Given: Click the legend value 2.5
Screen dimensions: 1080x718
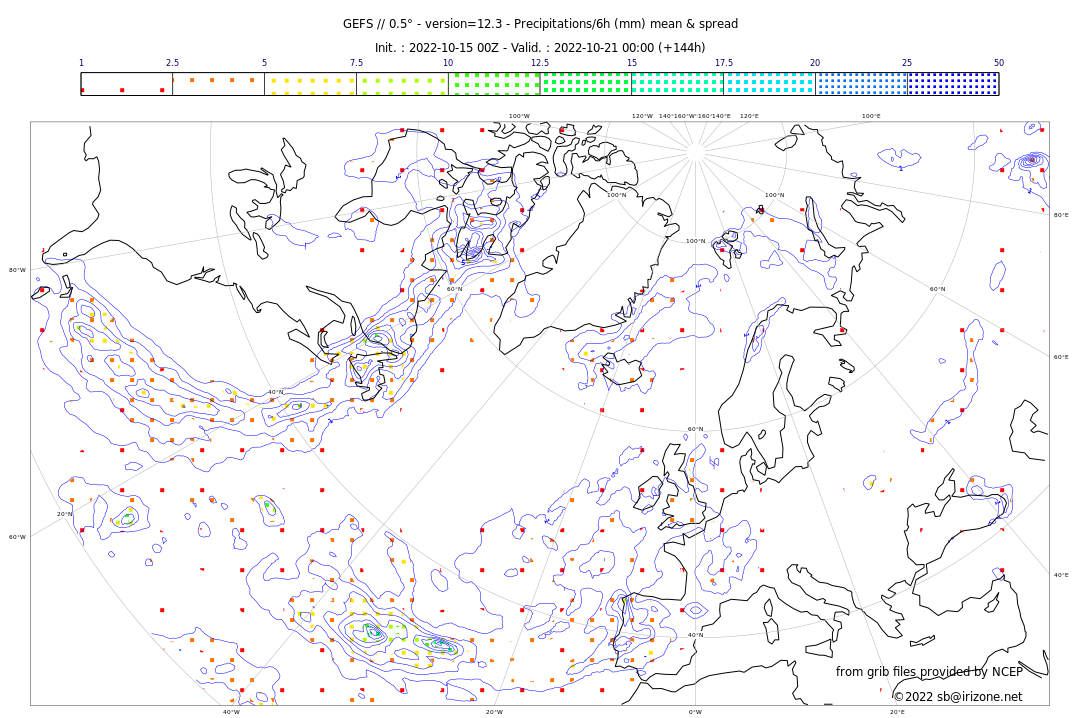Looking at the screenshot, I should (172, 63).
